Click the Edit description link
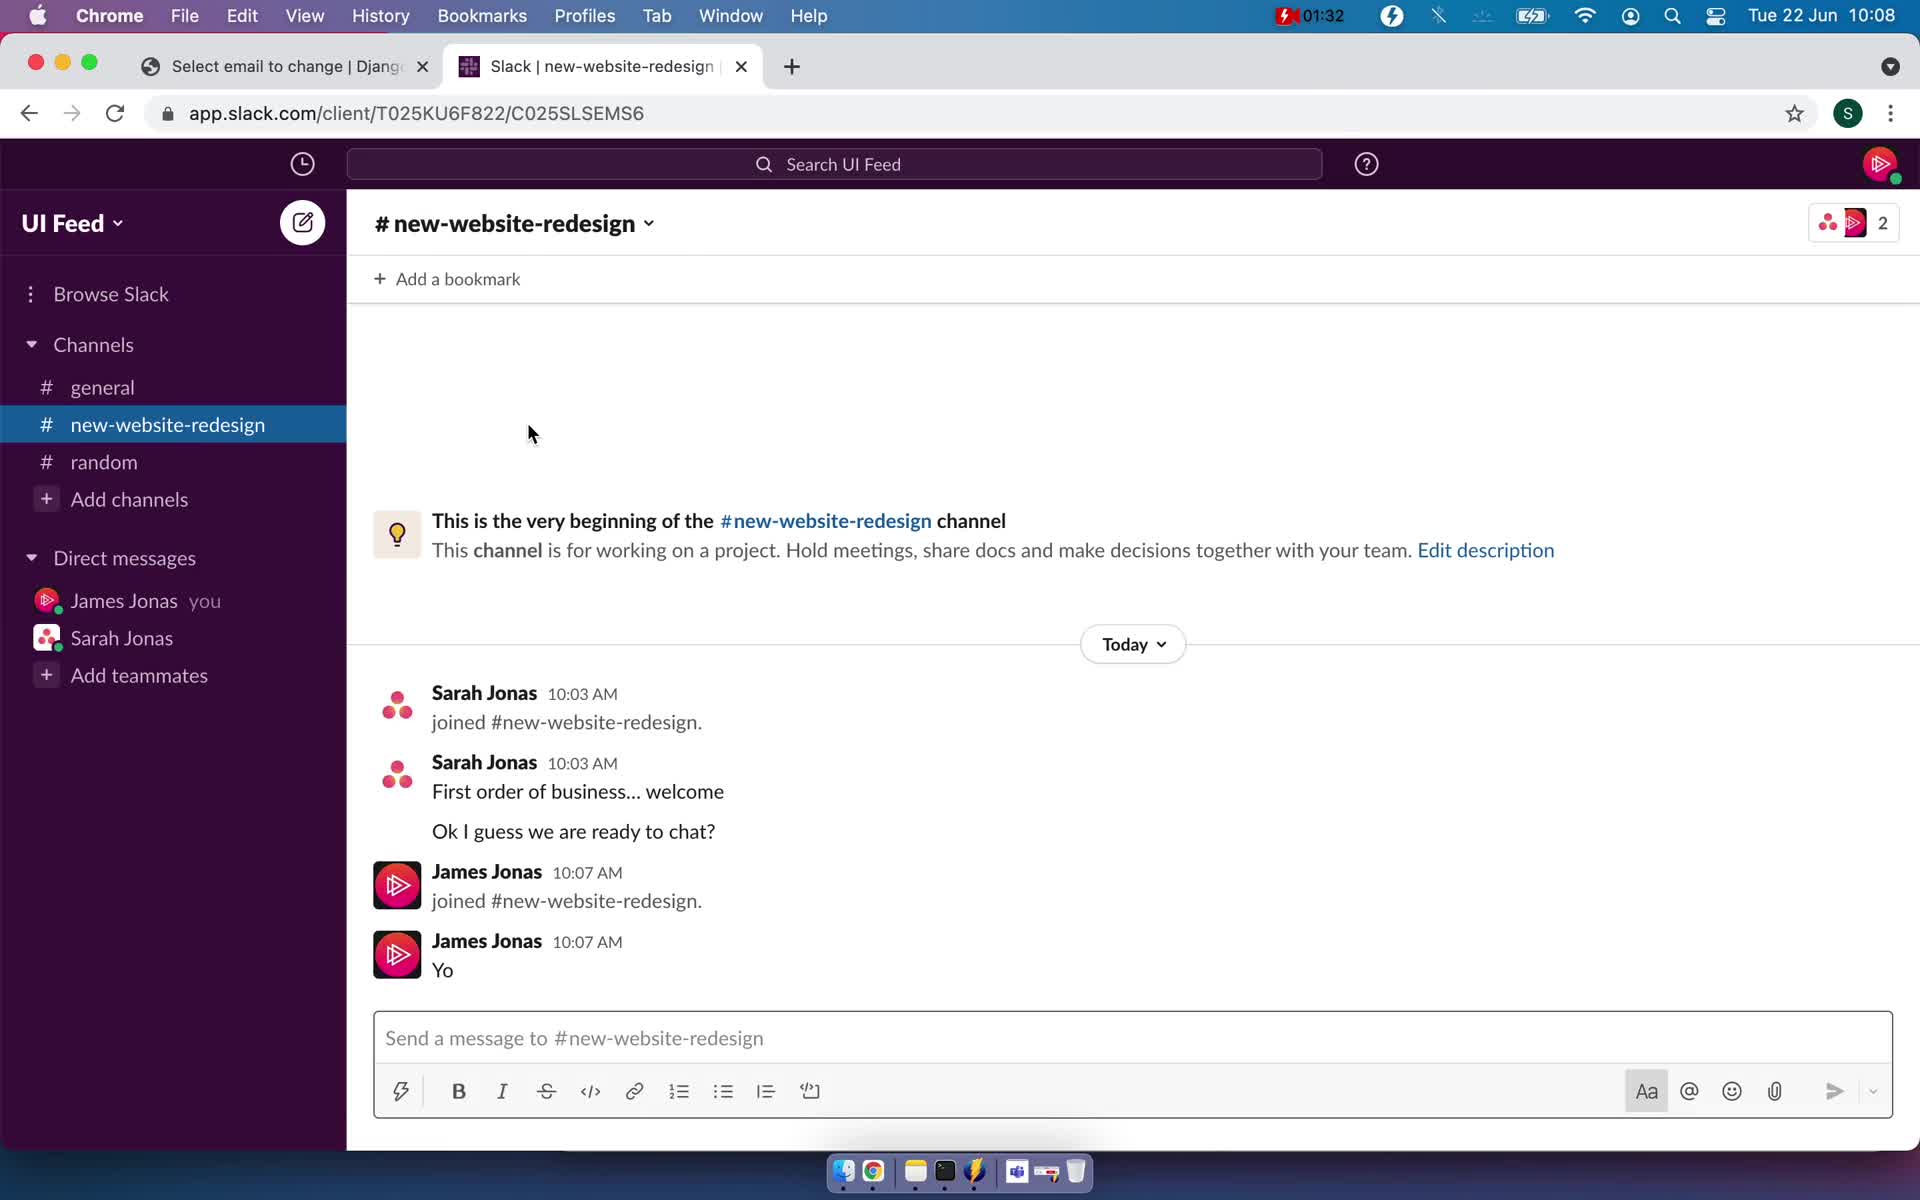This screenshot has width=1920, height=1200. click(x=1486, y=549)
